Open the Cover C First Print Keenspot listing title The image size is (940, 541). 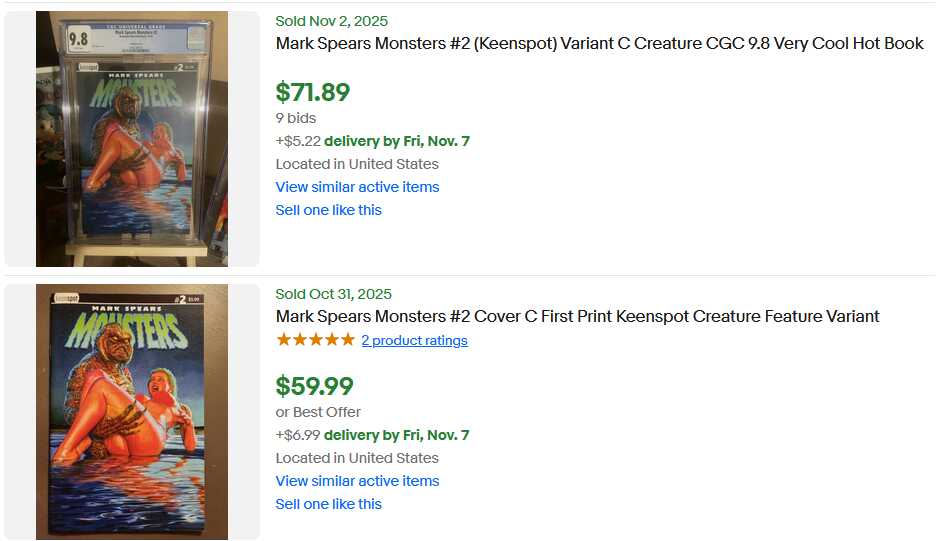[577, 317]
